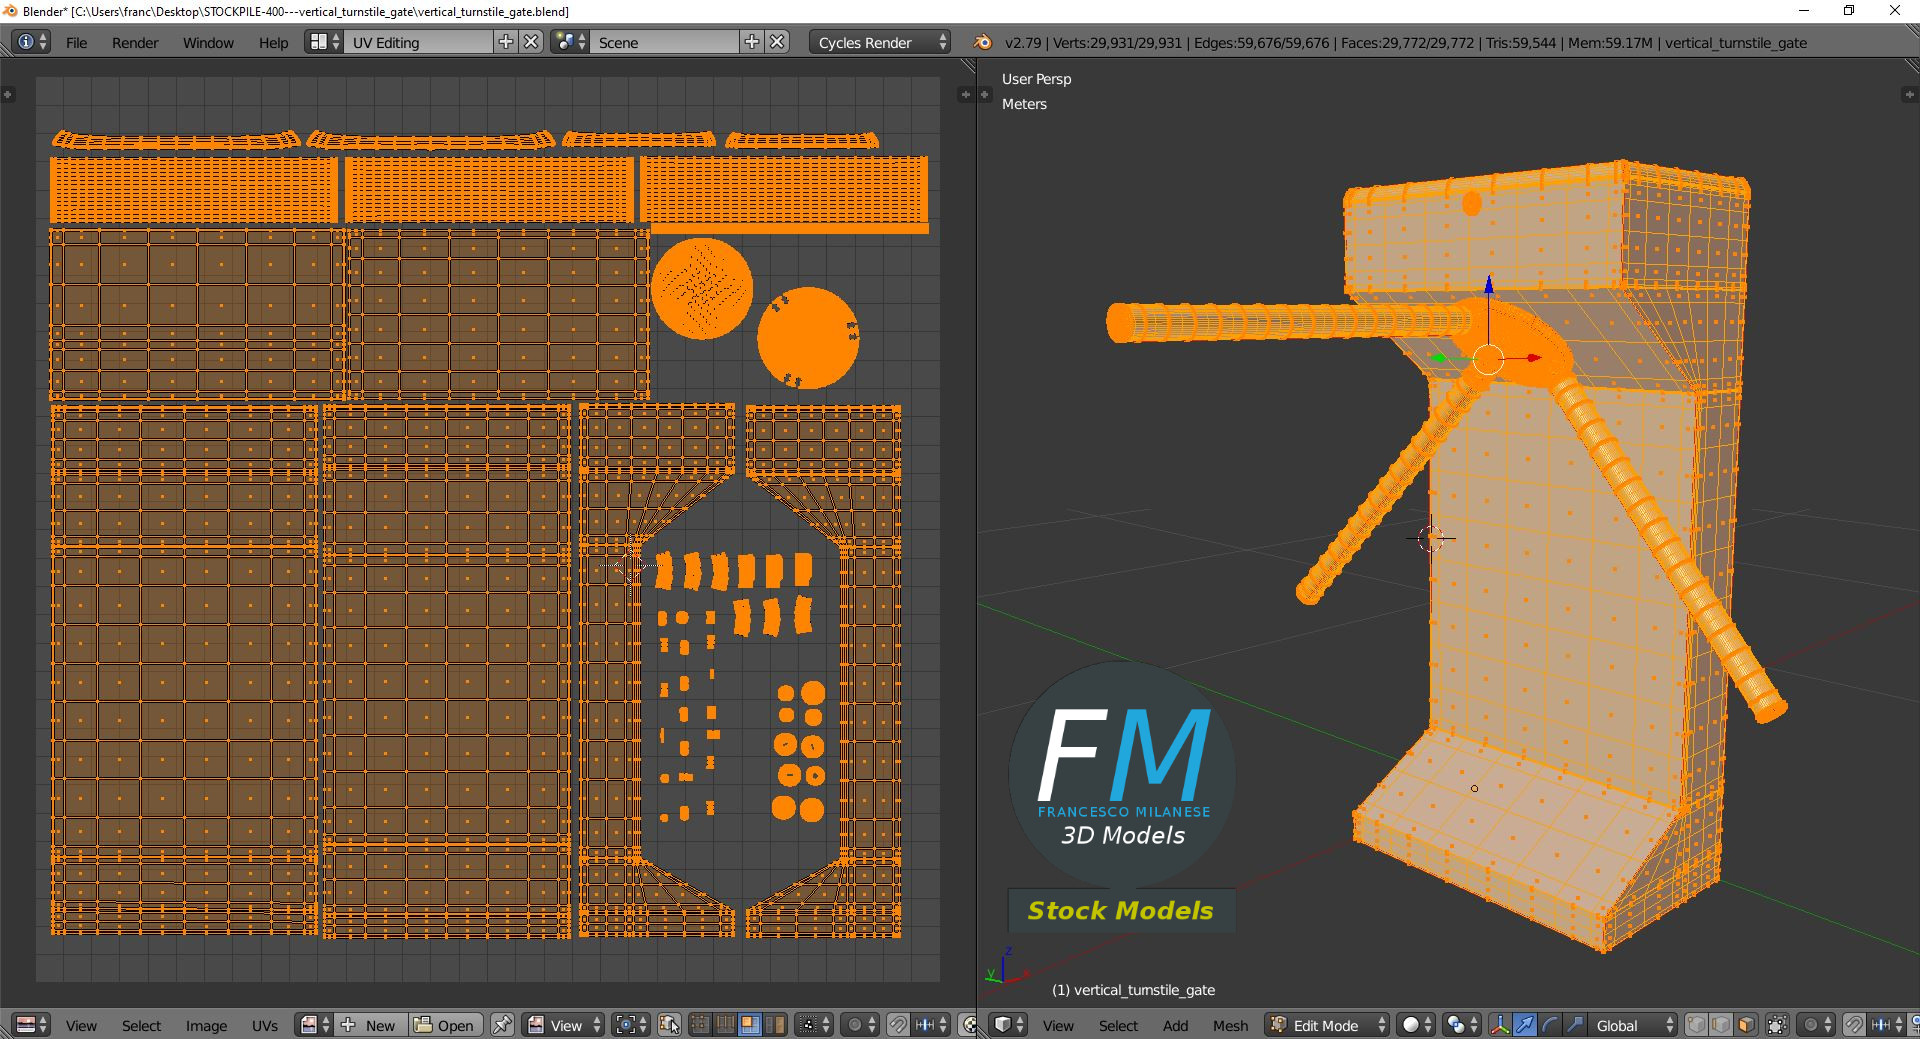Open the 3D view pivot point selector
The height and width of the screenshot is (1039, 1920).
(1461, 1025)
